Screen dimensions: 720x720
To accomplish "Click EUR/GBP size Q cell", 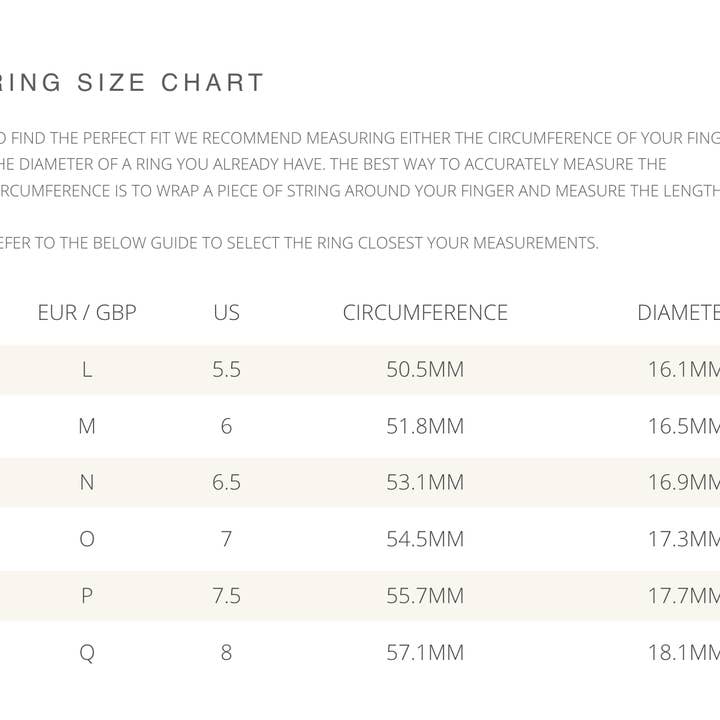I will (87, 653).
